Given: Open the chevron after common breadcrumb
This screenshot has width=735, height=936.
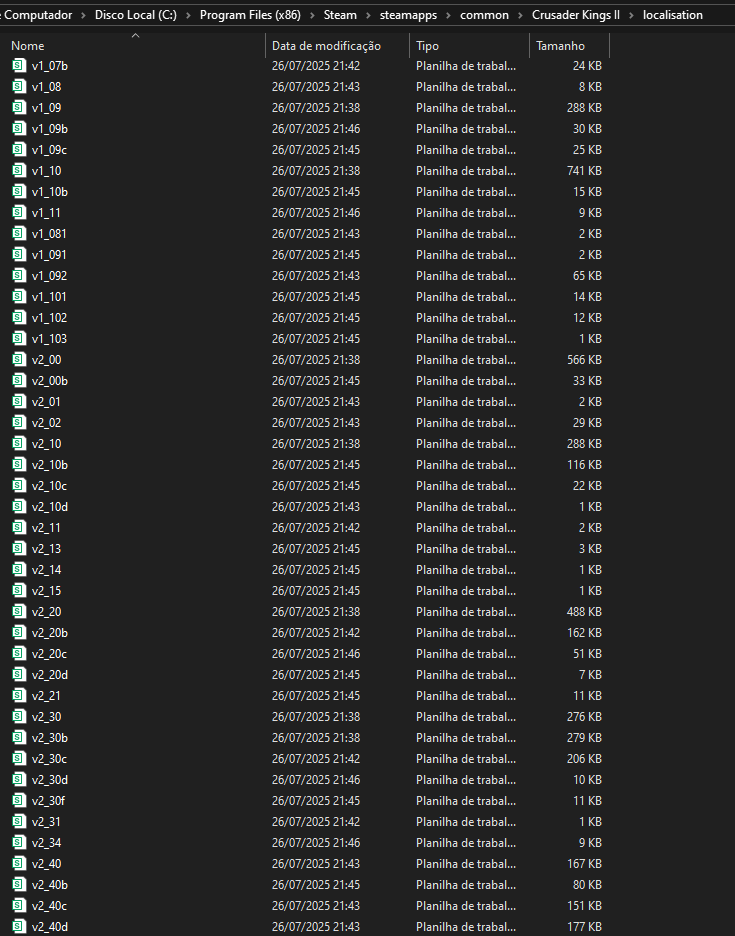Looking at the screenshot, I should pyautogui.click(x=521, y=15).
